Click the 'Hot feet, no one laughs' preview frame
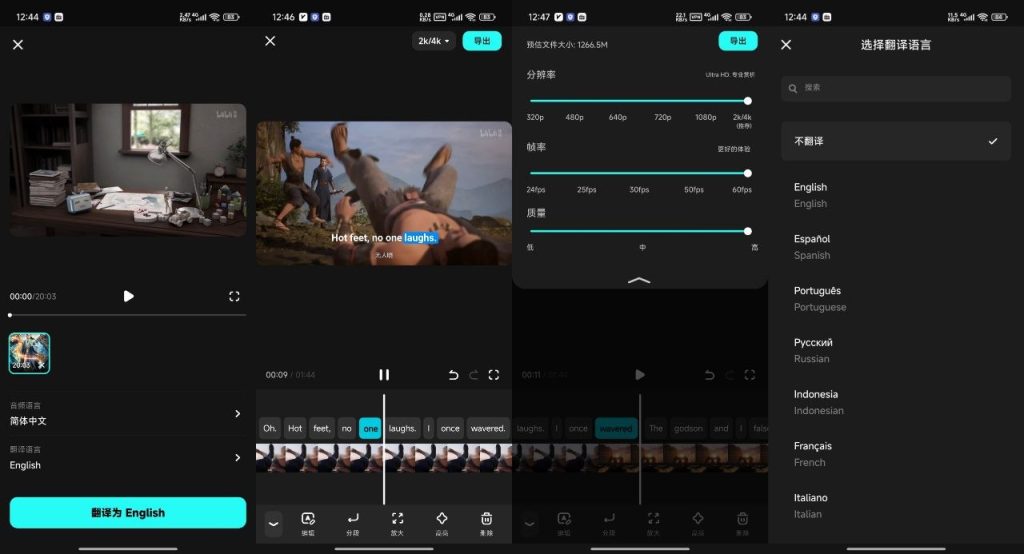1024x554 pixels. coord(384,193)
